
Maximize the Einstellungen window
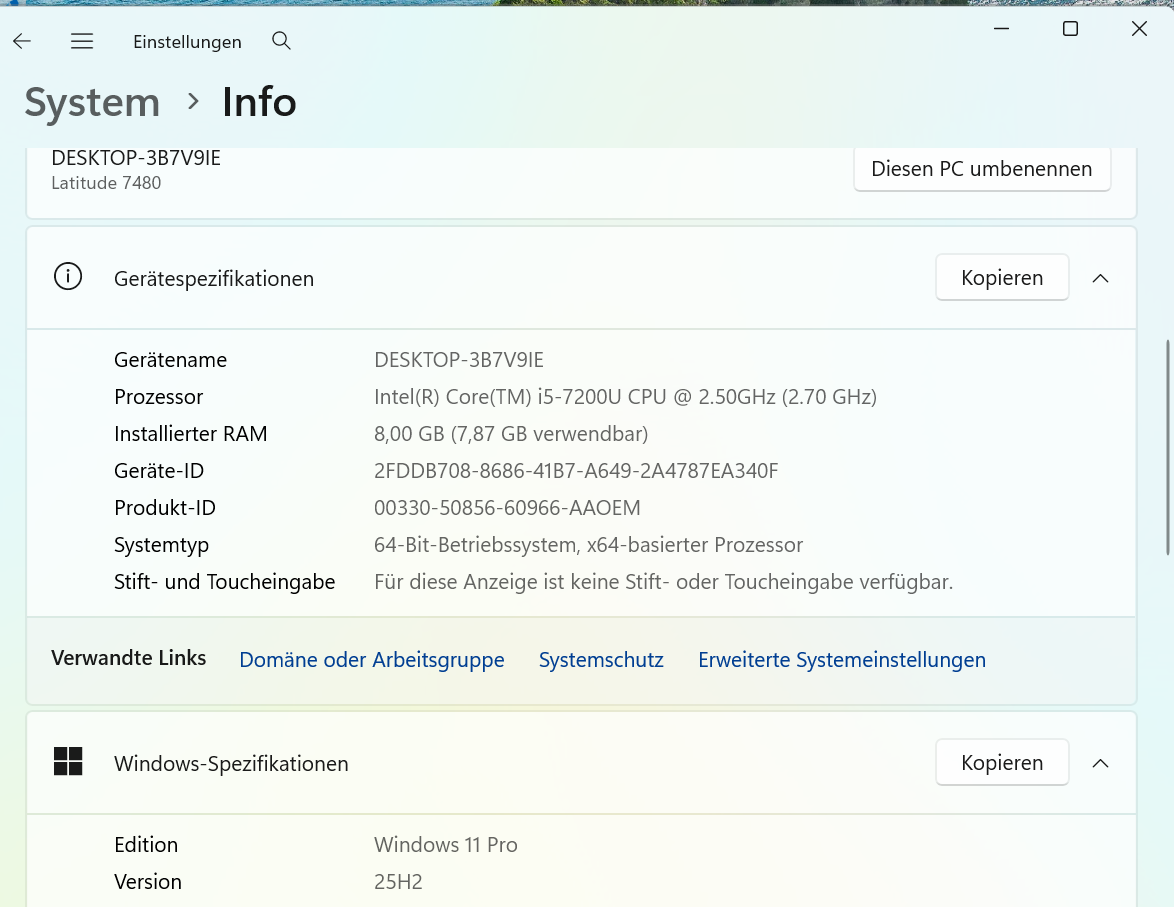[1070, 29]
